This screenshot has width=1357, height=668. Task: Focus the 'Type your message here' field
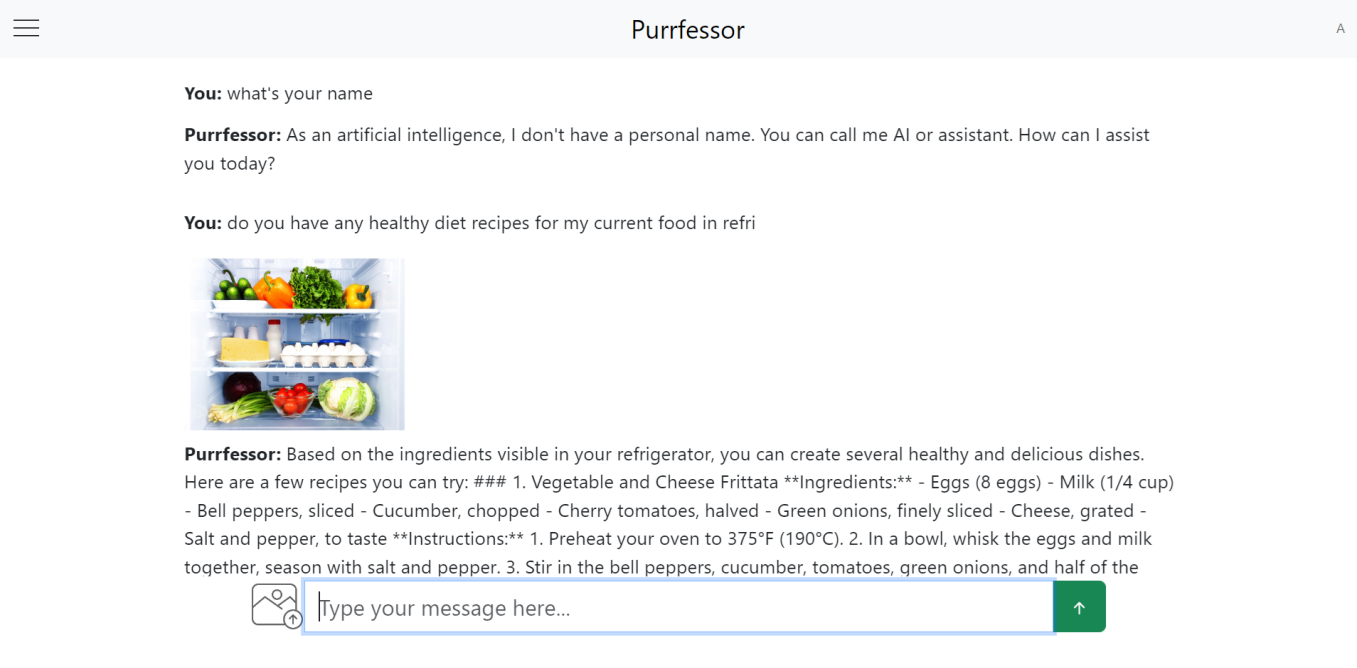point(678,607)
